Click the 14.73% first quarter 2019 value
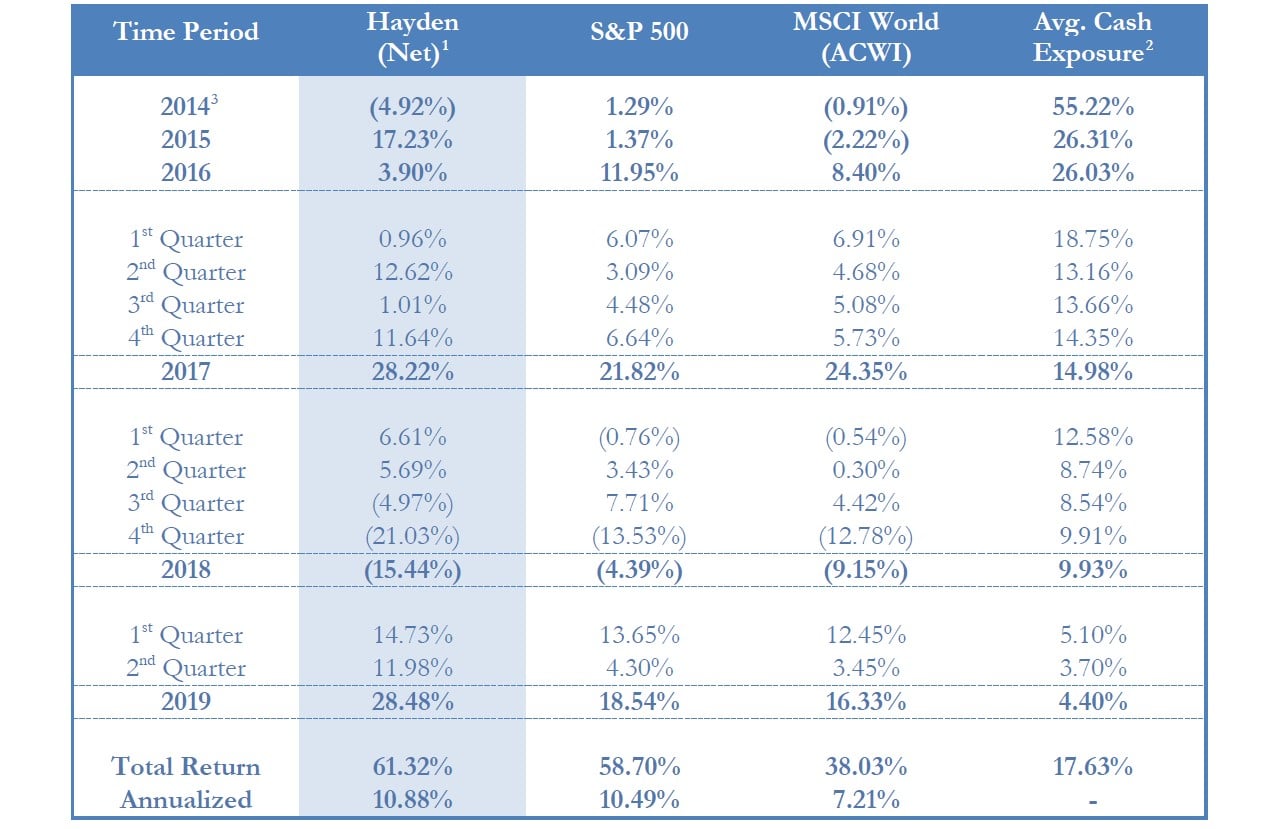This screenshot has width=1273, height=829. 411,635
